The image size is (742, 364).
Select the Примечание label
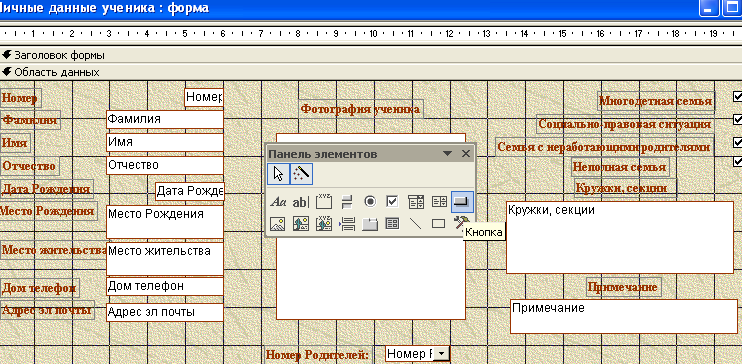pyautogui.click(x=624, y=287)
